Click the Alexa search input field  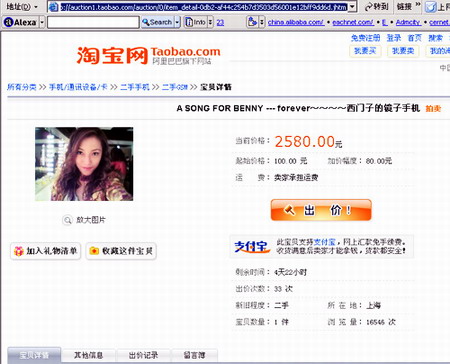93,22
